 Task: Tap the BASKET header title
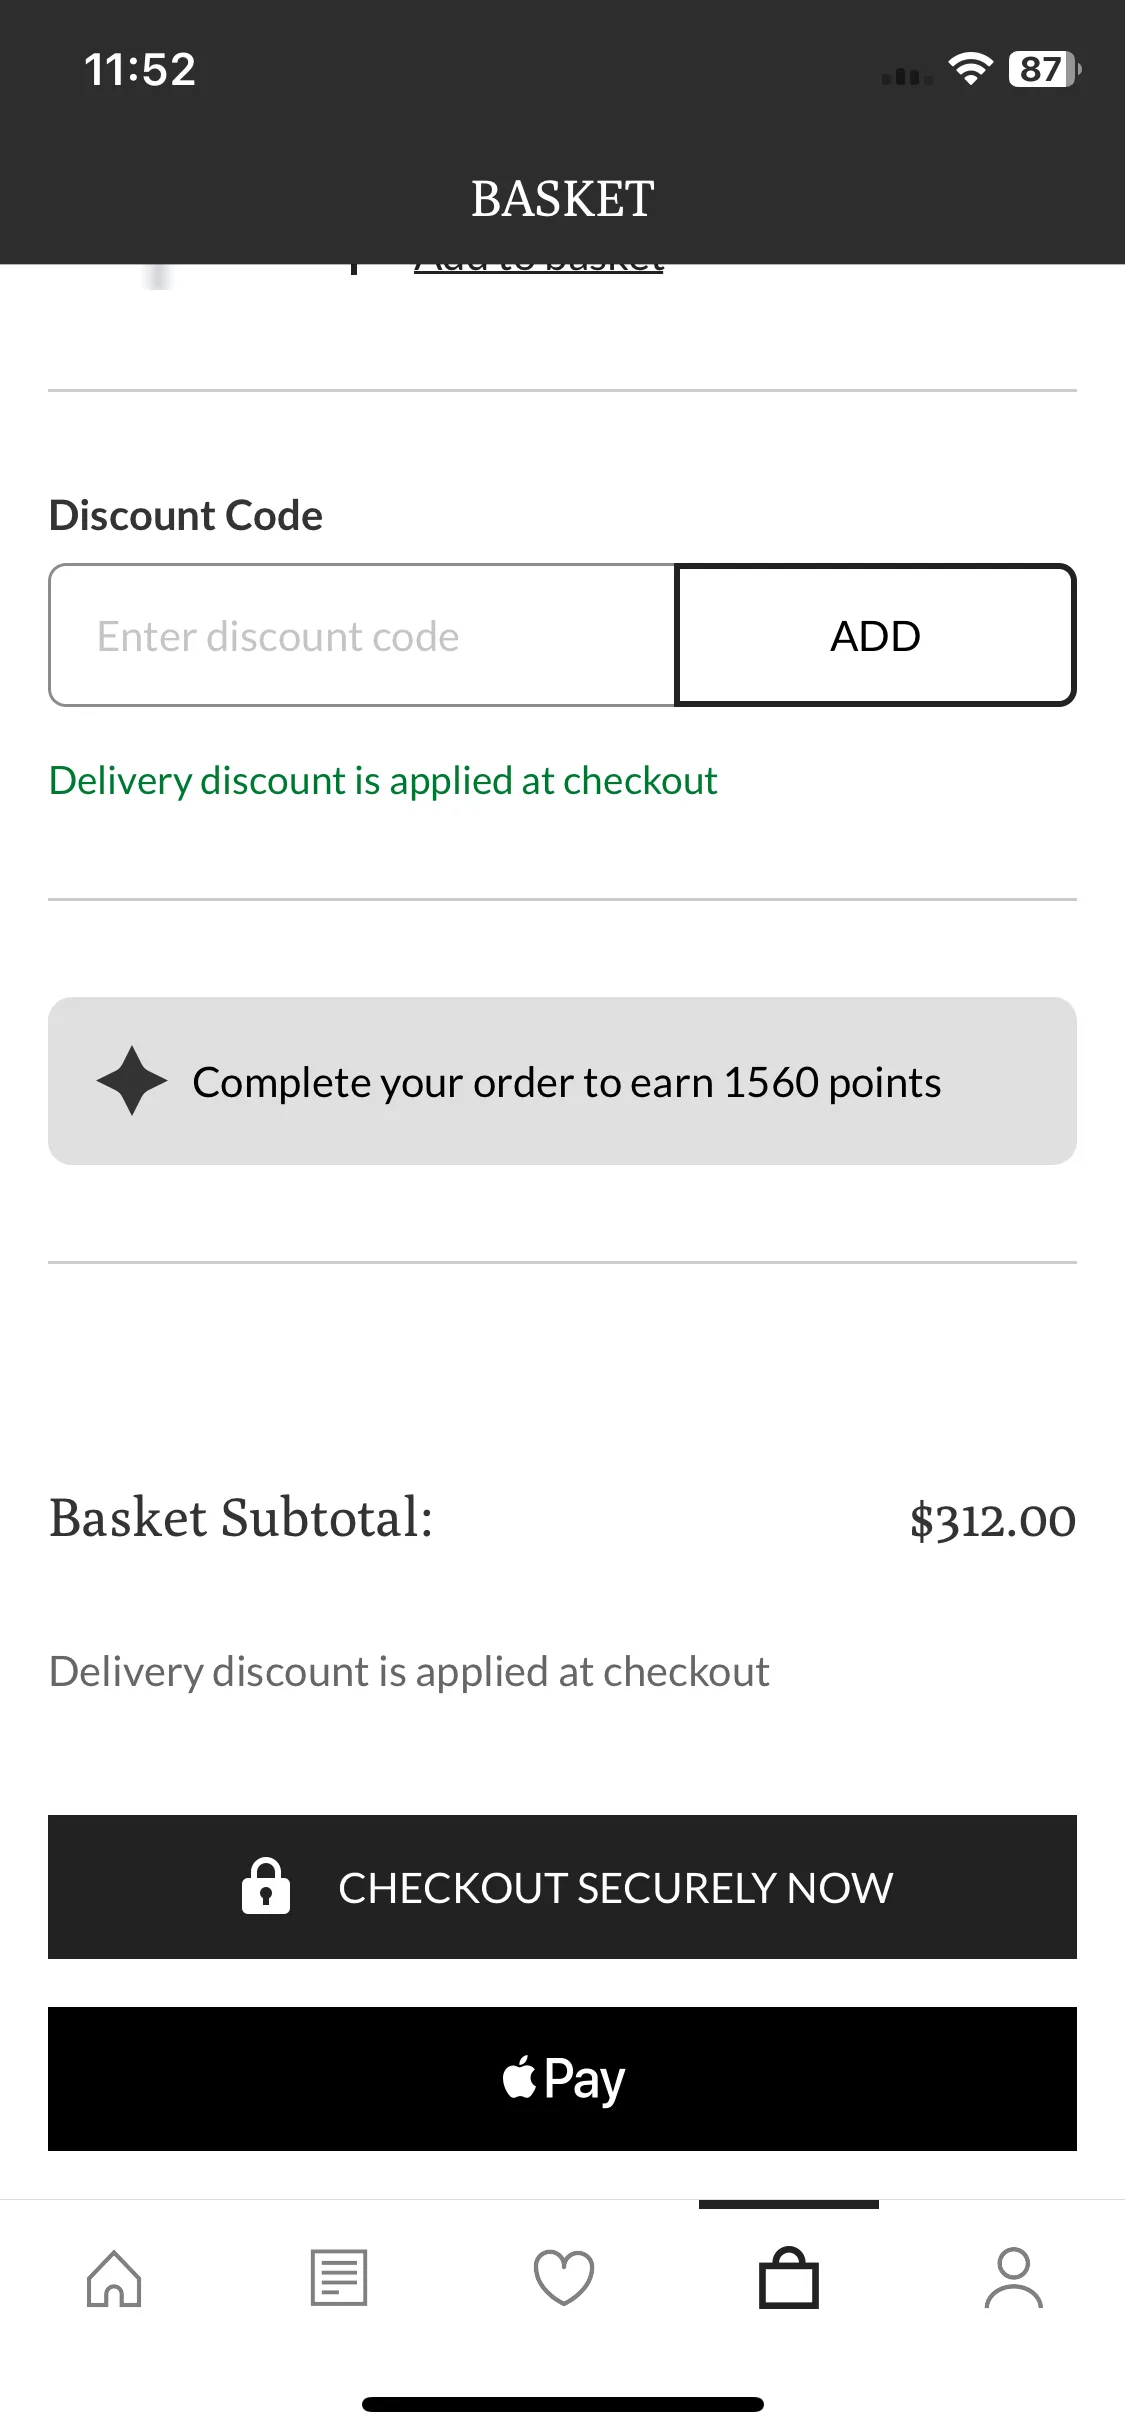pyautogui.click(x=562, y=199)
